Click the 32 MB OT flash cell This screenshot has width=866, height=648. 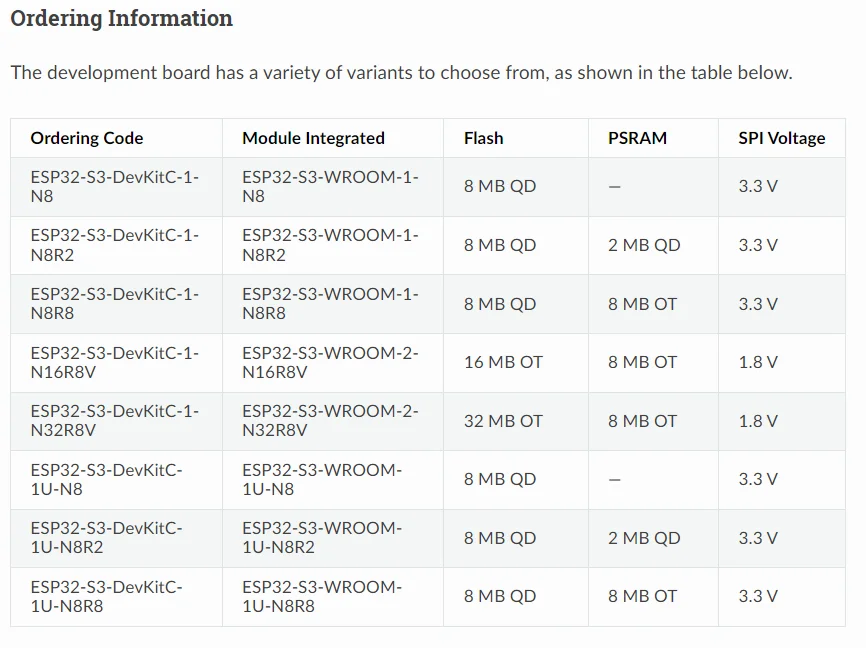pos(503,421)
